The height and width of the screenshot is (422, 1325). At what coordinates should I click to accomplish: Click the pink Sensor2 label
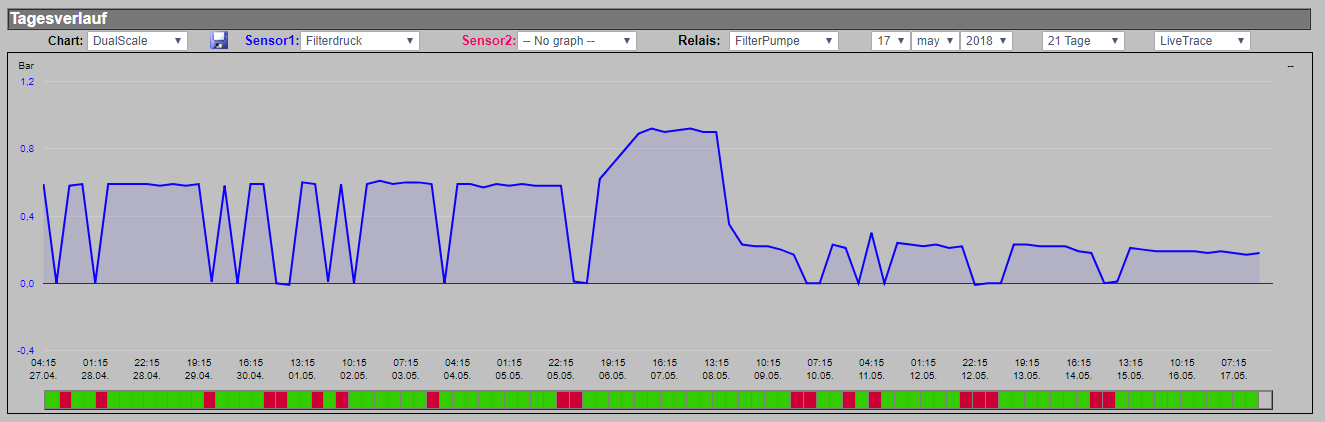(489, 41)
